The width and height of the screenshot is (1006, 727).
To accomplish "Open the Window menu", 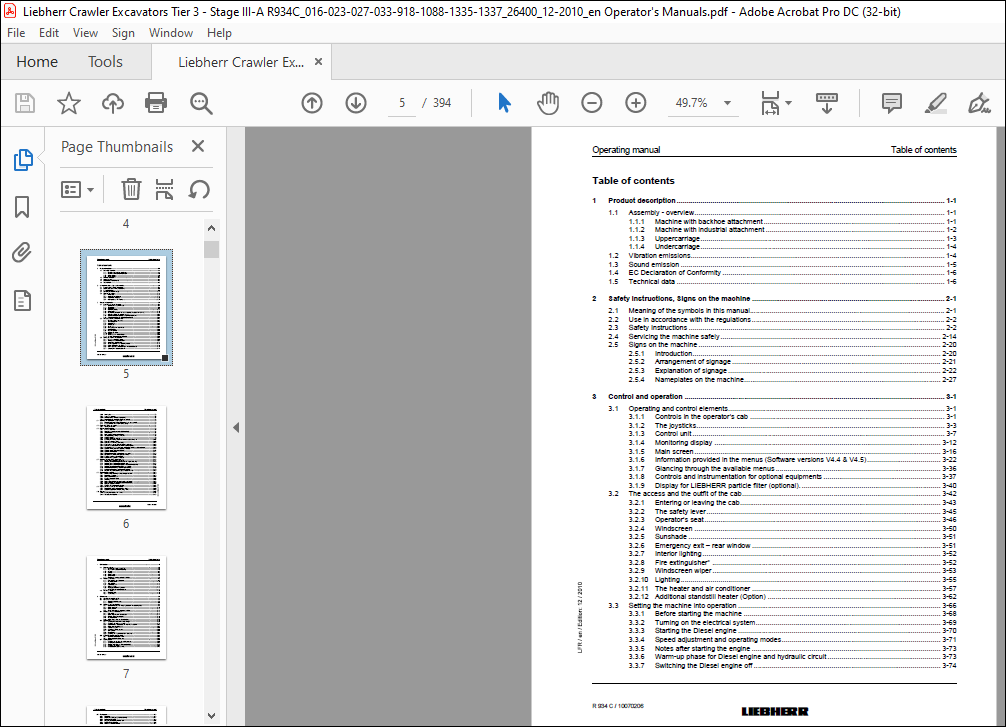I will coord(171,33).
